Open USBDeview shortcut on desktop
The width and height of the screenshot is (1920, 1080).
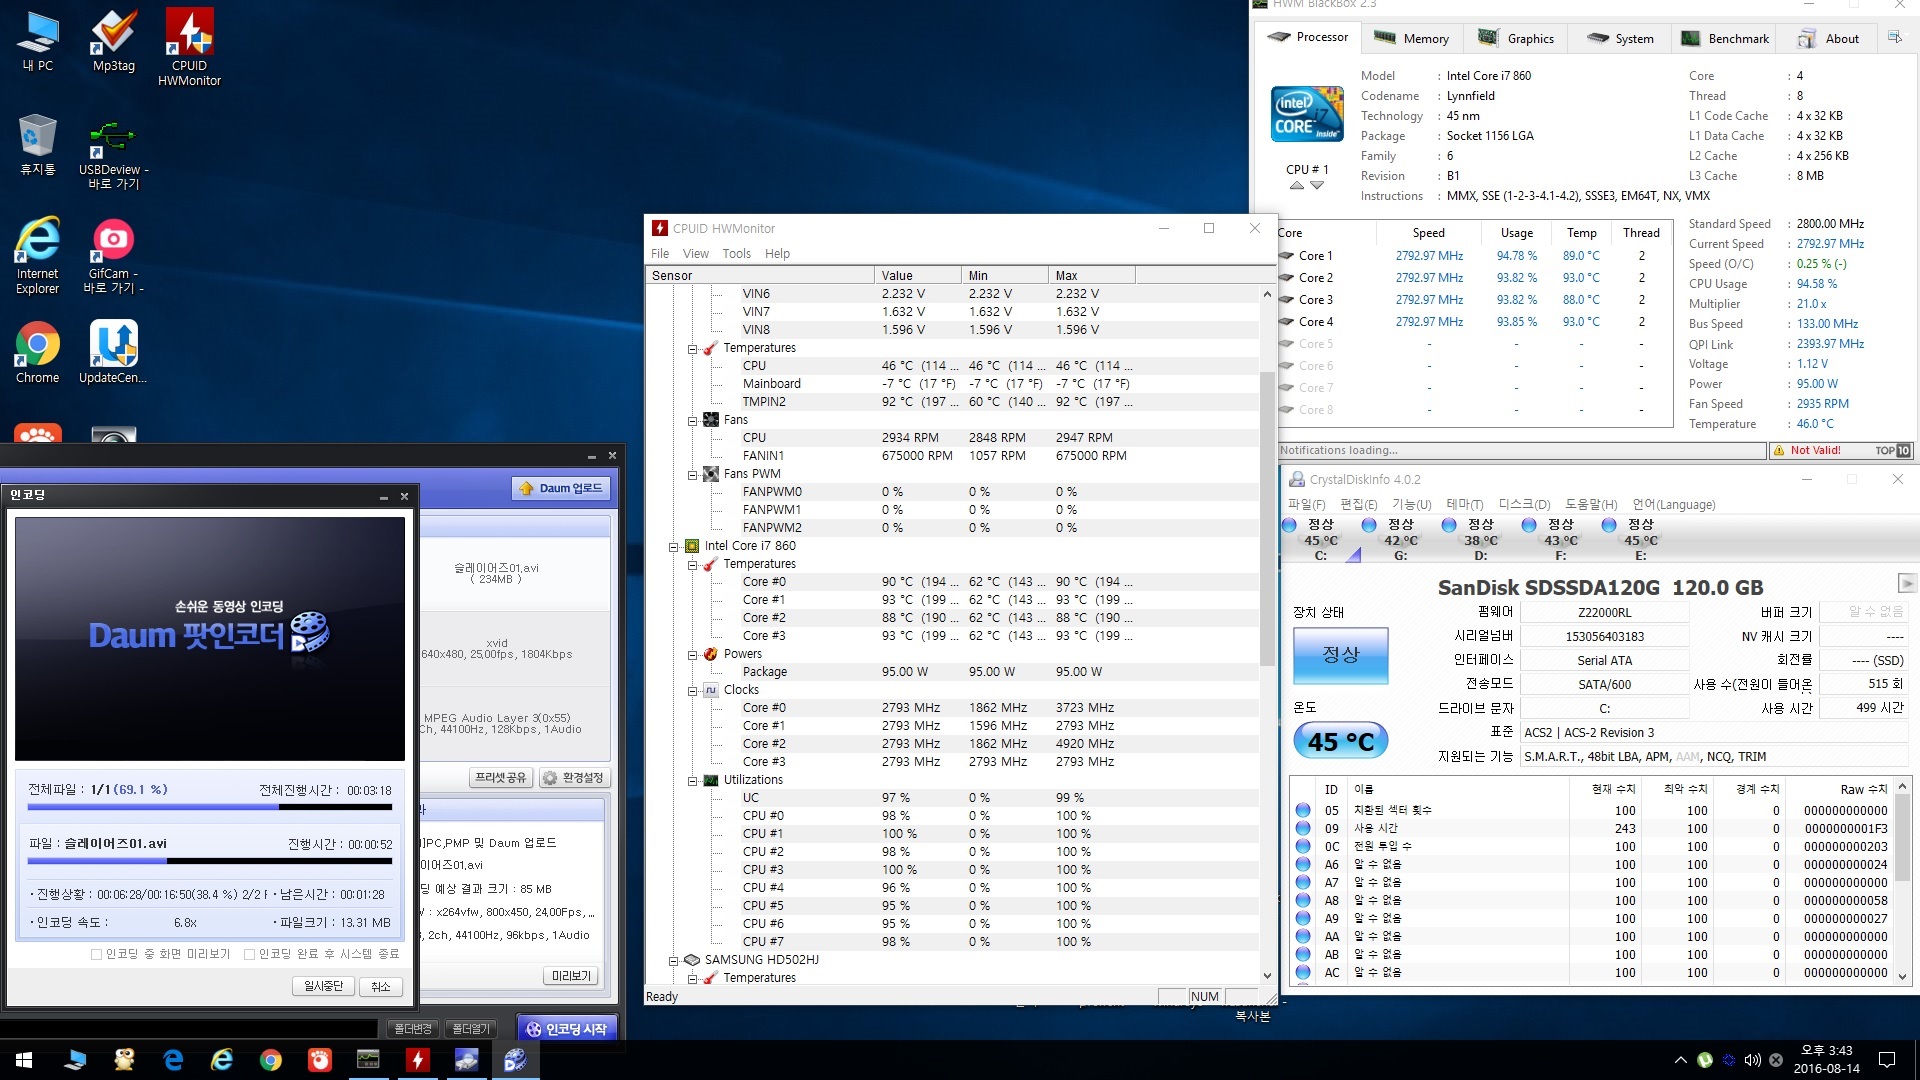coord(114,153)
